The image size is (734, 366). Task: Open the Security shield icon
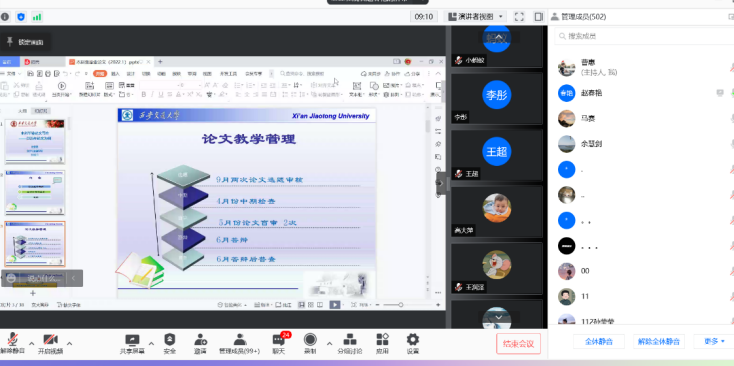(x=169, y=340)
